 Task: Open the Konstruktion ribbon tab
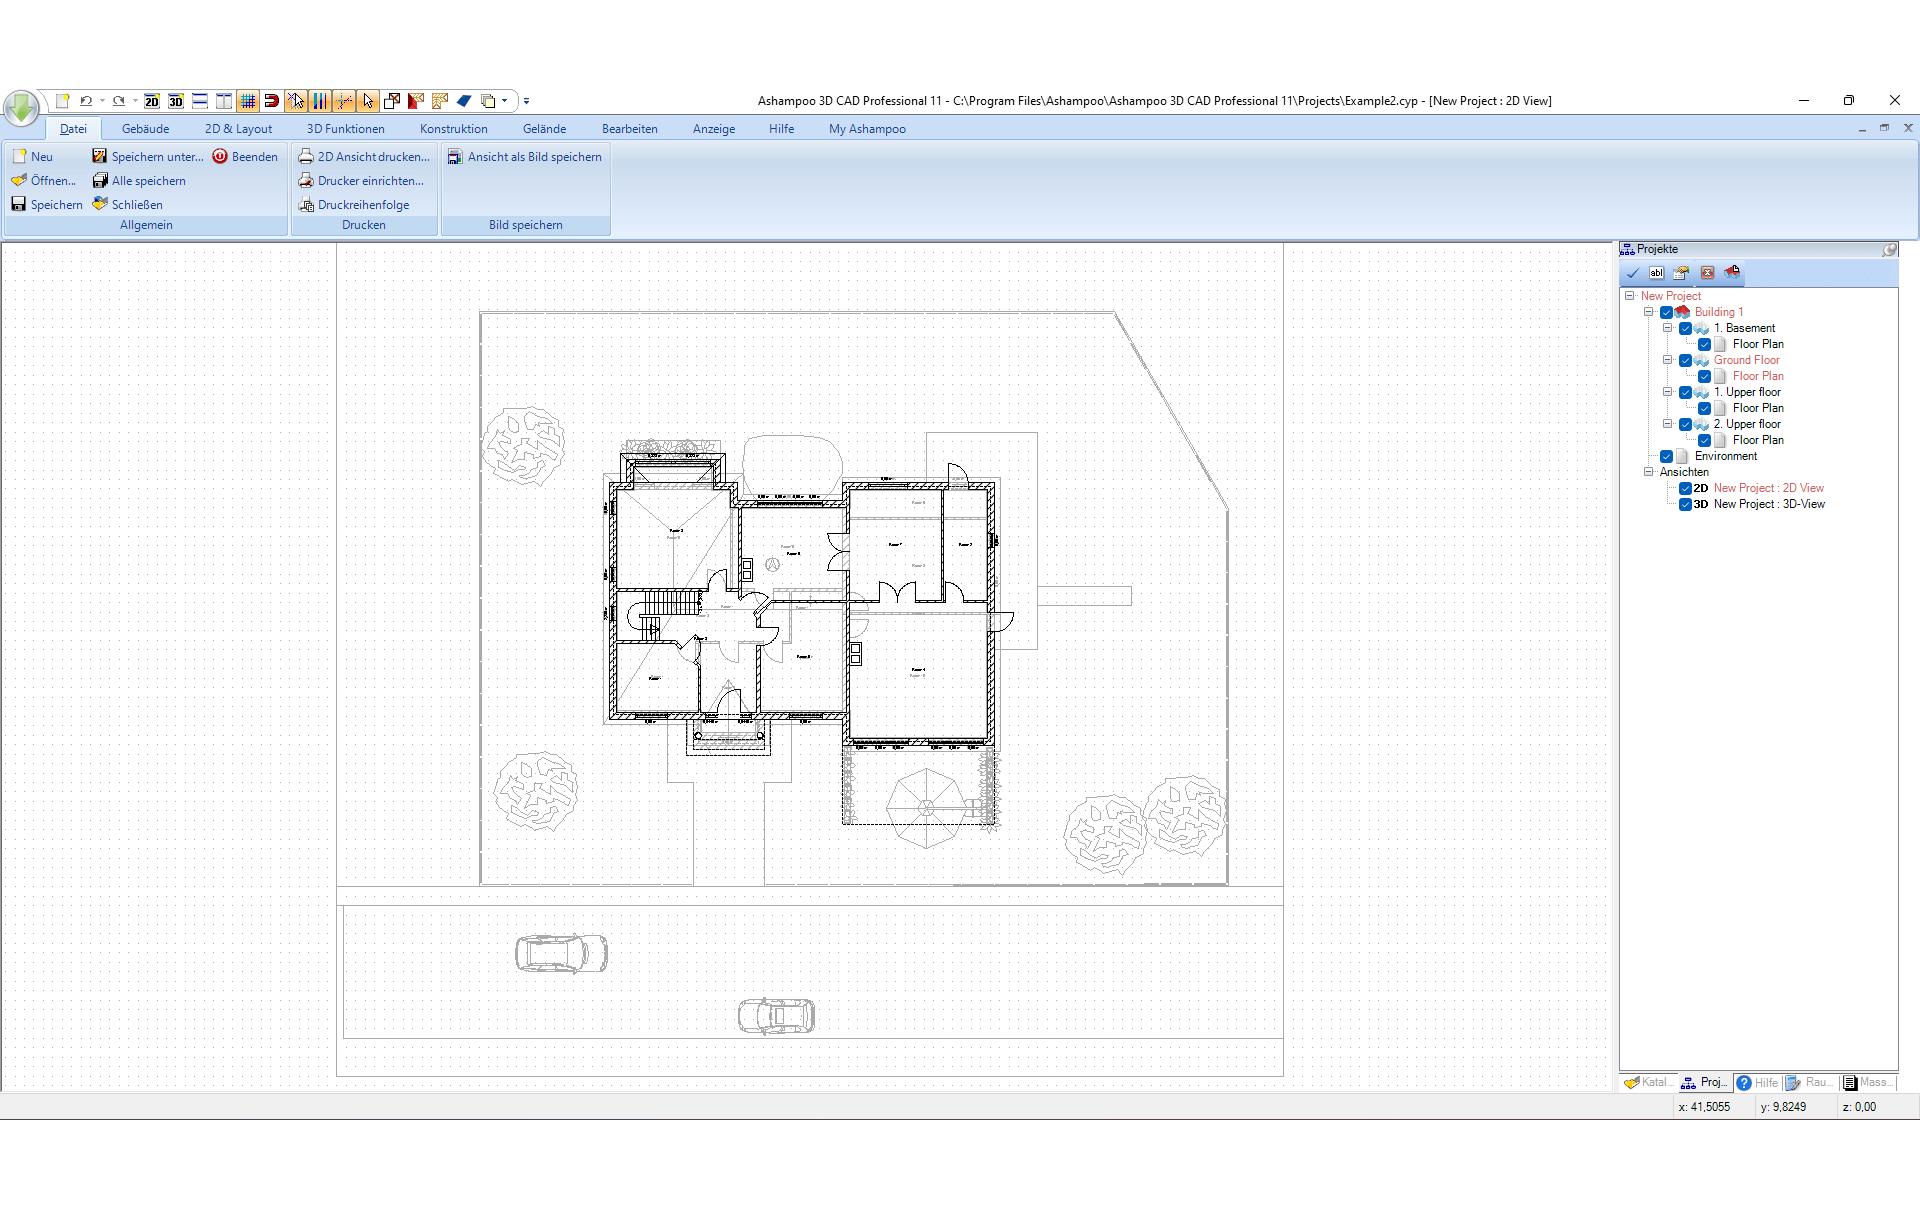(453, 129)
